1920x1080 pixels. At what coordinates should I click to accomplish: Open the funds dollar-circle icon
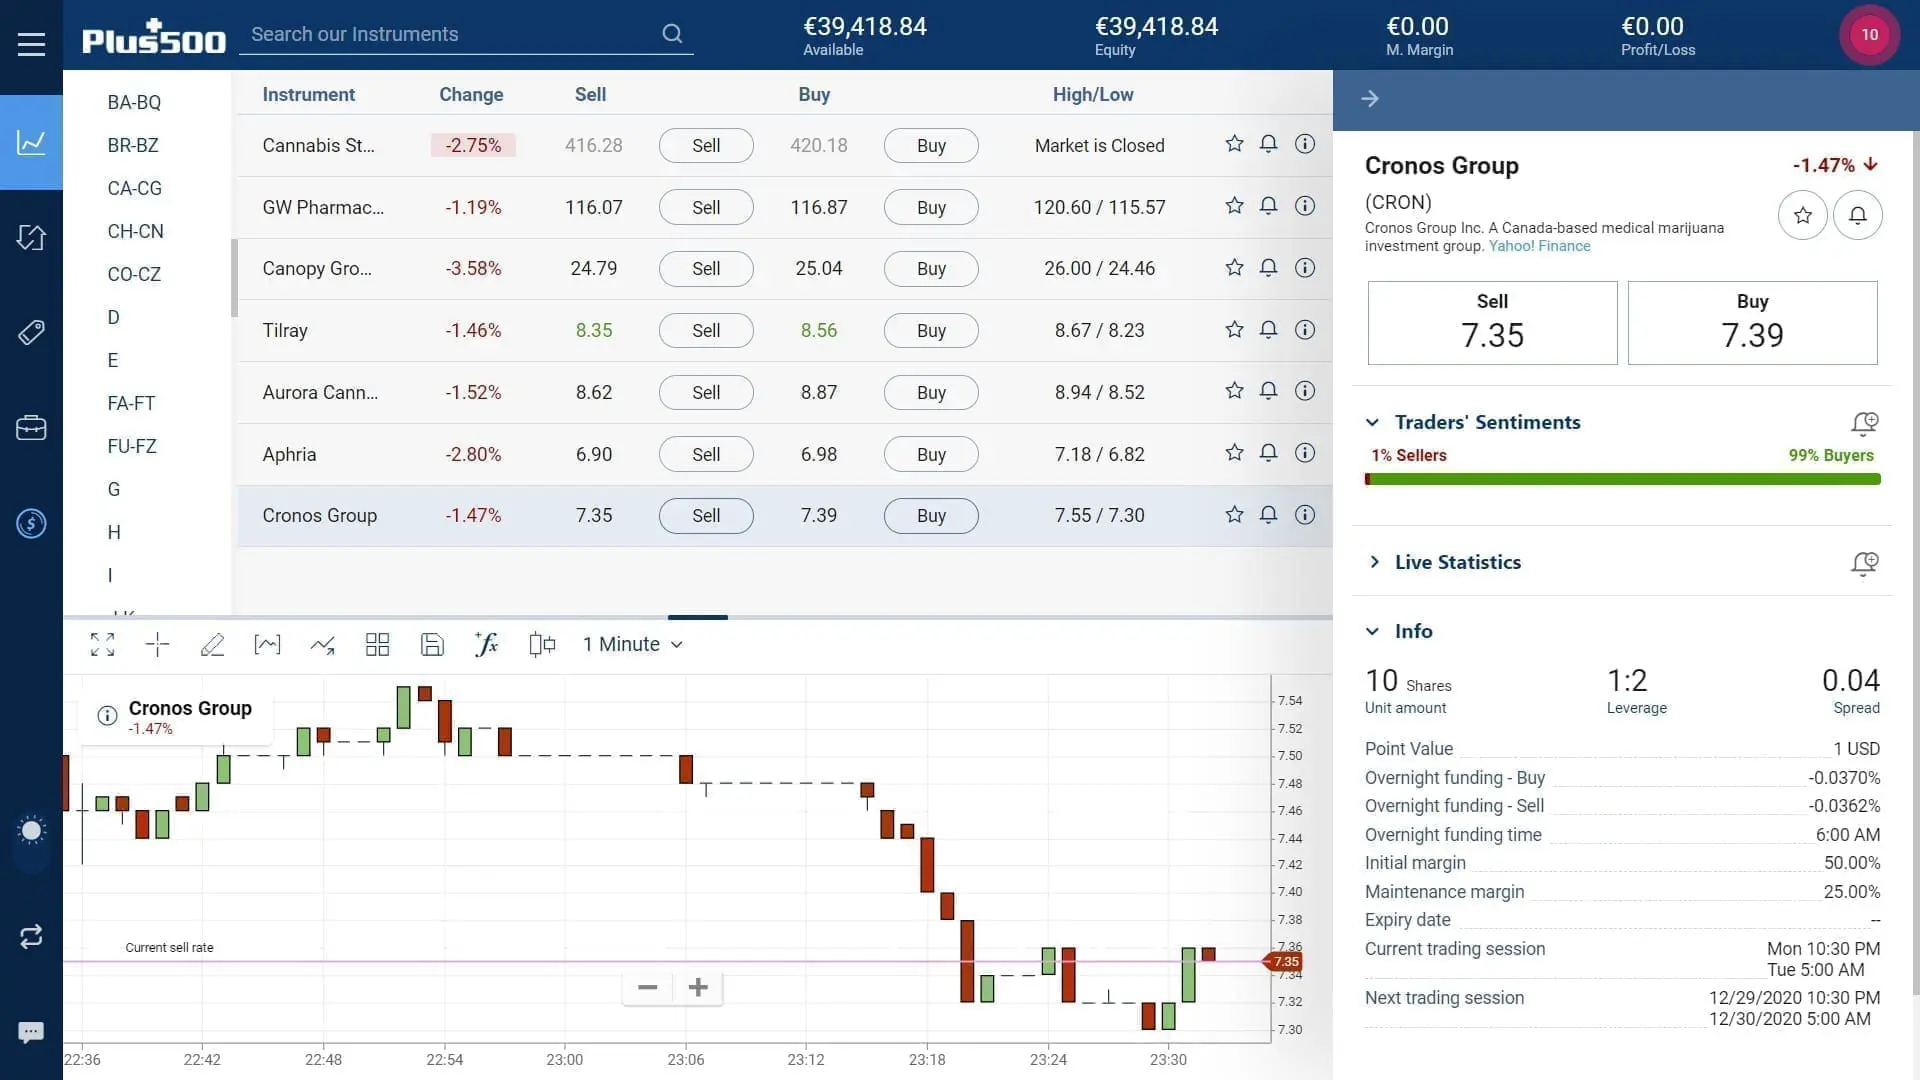(31, 523)
